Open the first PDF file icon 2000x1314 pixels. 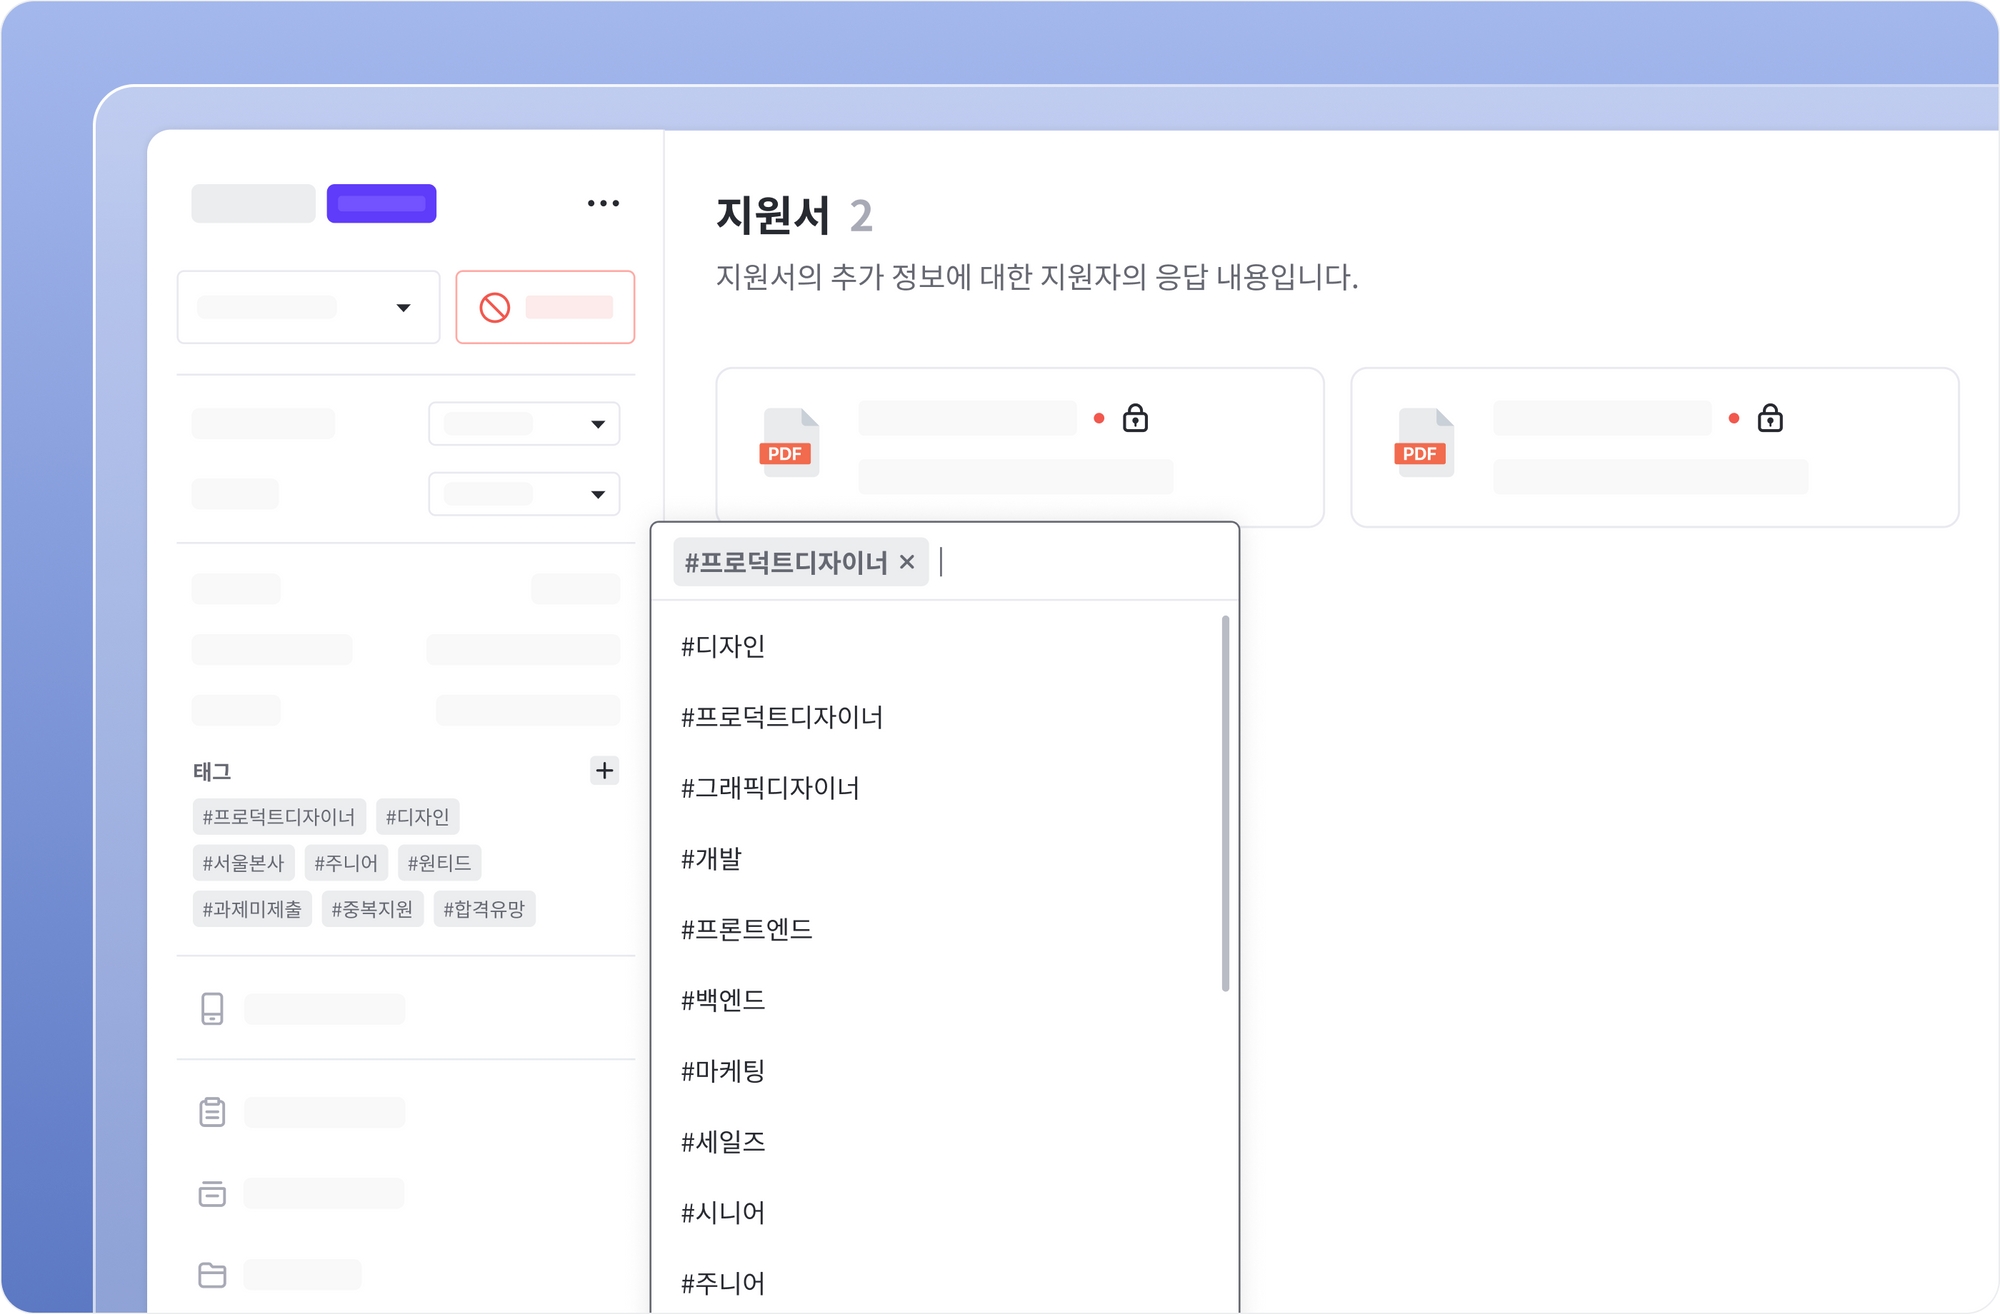(x=790, y=442)
